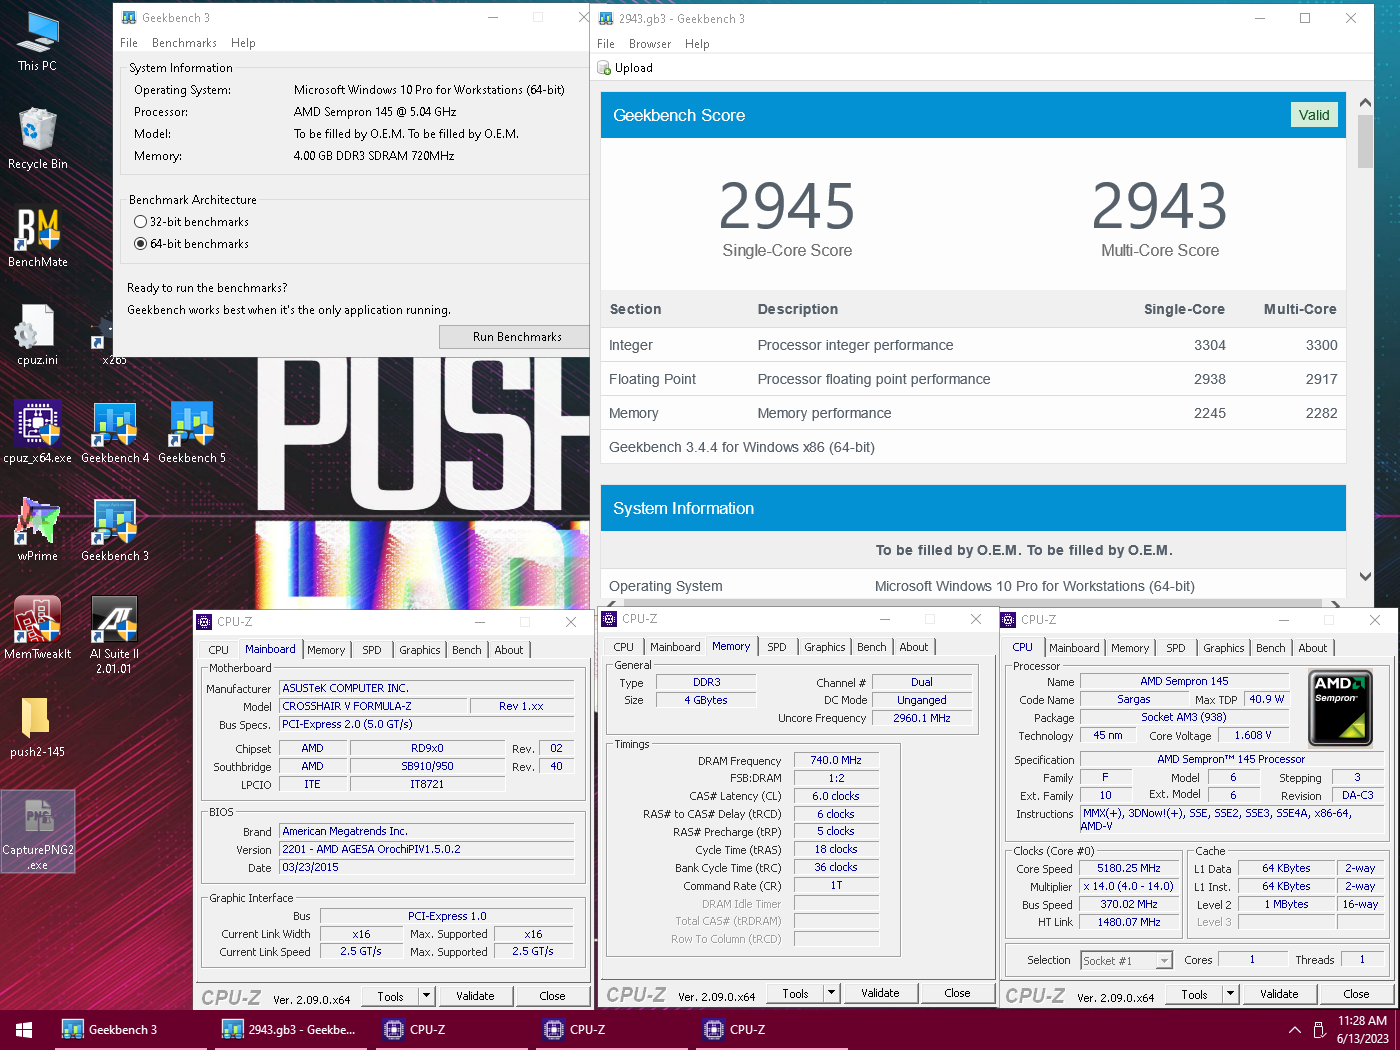Launch BenchMate from the desktop
The image size is (1400, 1050).
[x=37, y=237]
